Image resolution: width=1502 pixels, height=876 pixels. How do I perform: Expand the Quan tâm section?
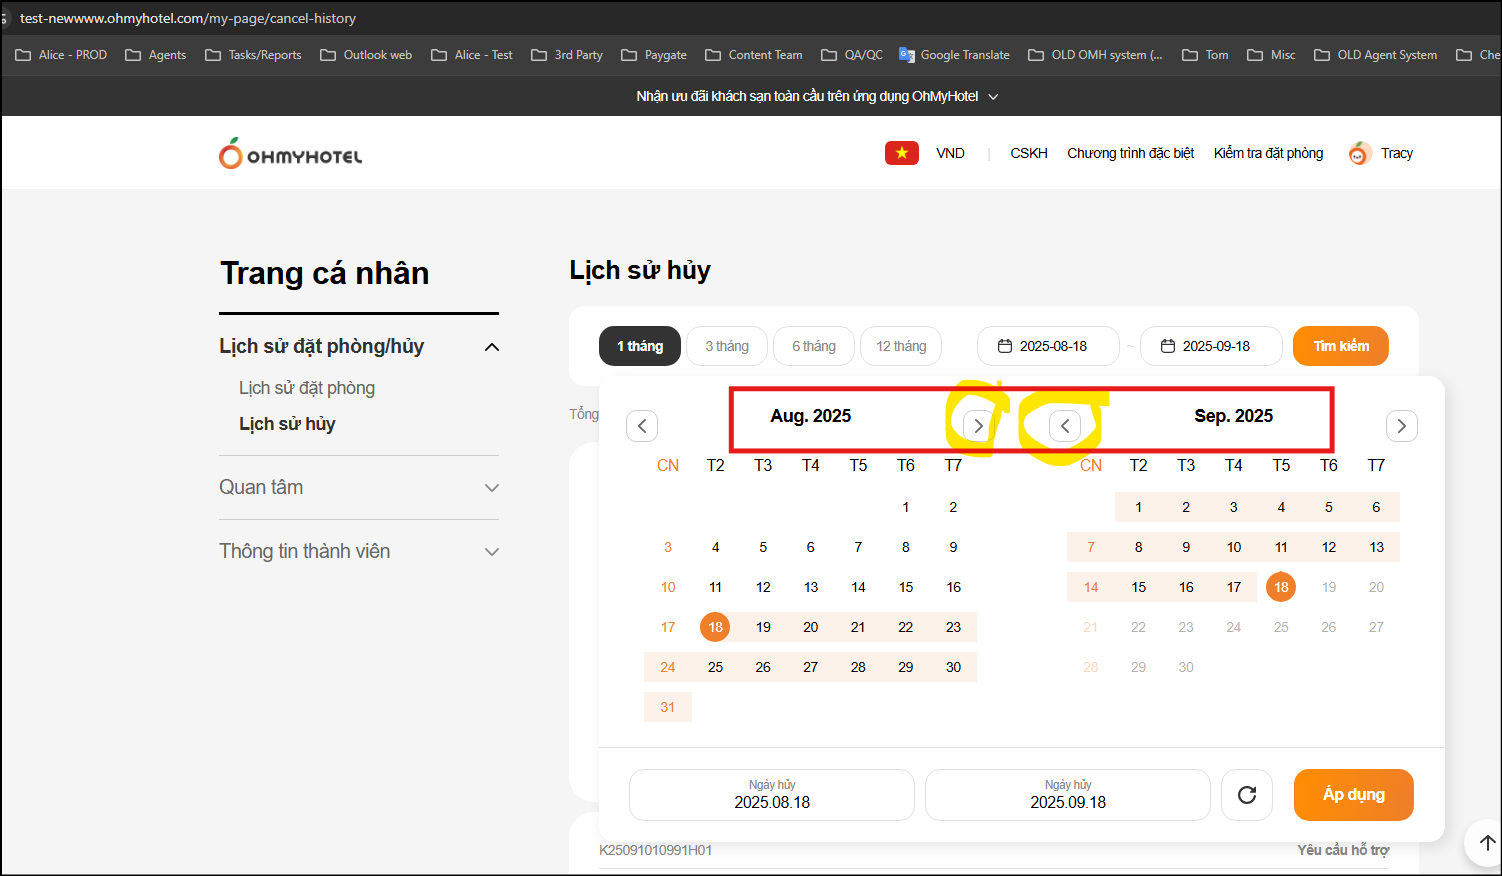point(491,488)
